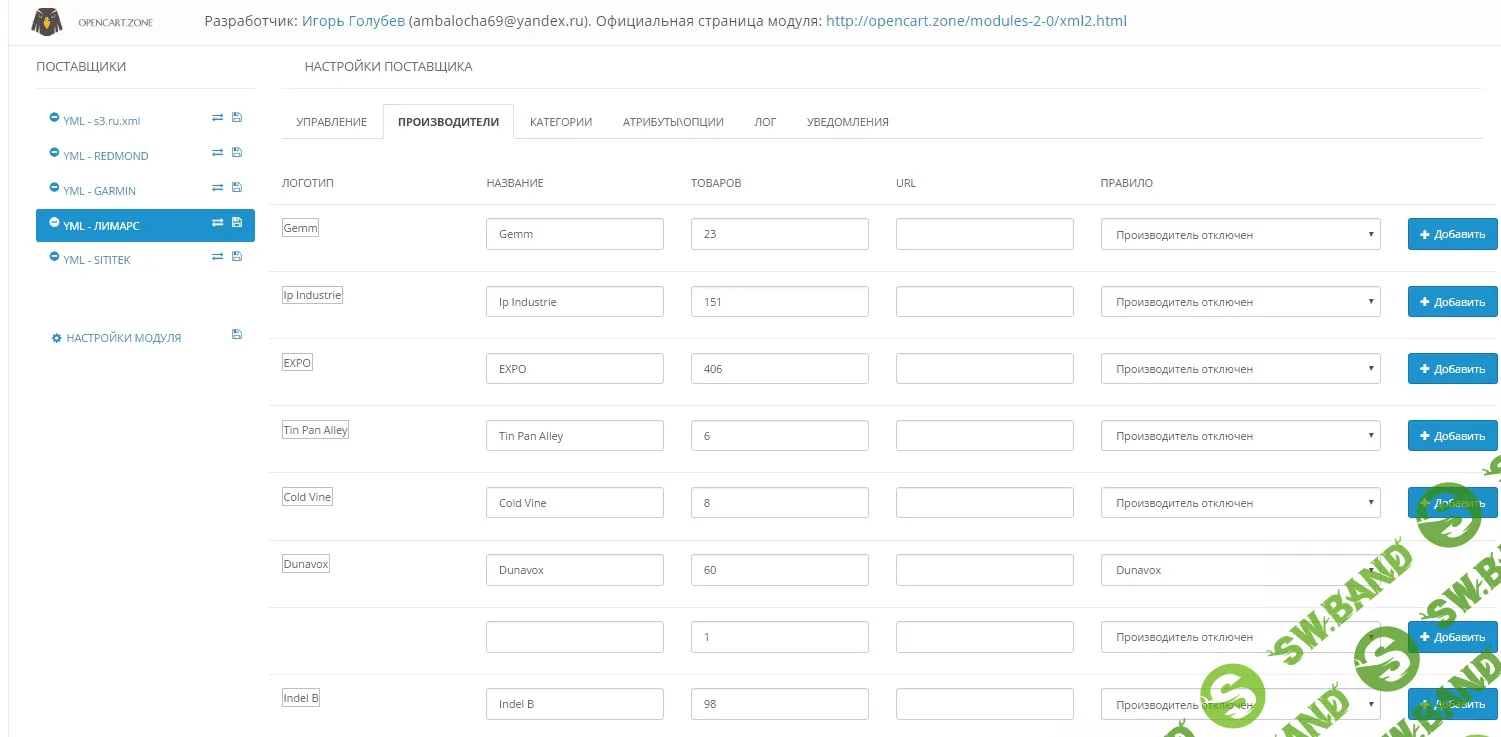Image resolution: width=1501 pixels, height=737 pixels.
Task: Click the gear icon beside НАСТРОЙКИ МОДУЛЯ
Action: (x=57, y=338)
